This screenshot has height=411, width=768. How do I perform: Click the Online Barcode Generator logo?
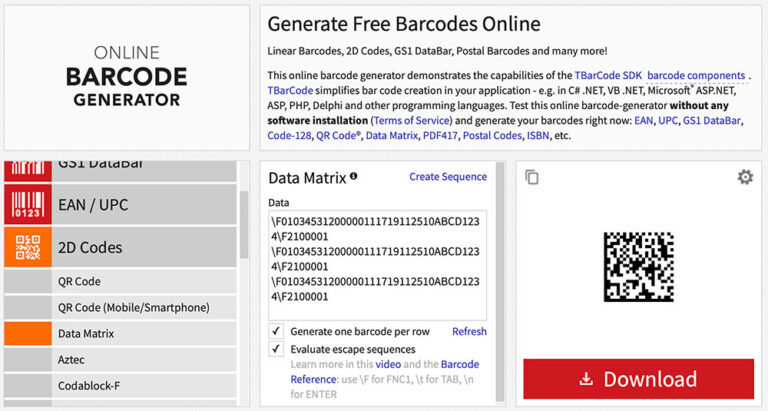pyautogui.click(x=125, y=76)
